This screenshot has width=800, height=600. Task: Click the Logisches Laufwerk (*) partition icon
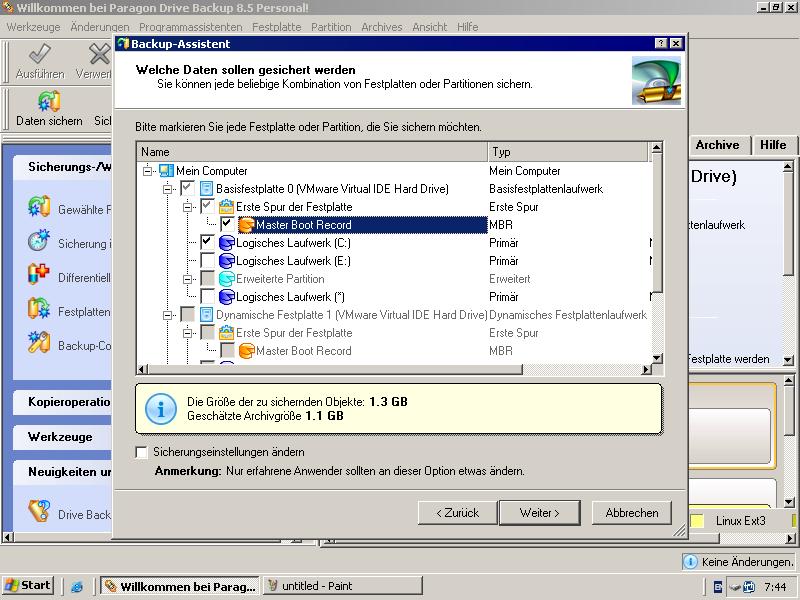227,297
